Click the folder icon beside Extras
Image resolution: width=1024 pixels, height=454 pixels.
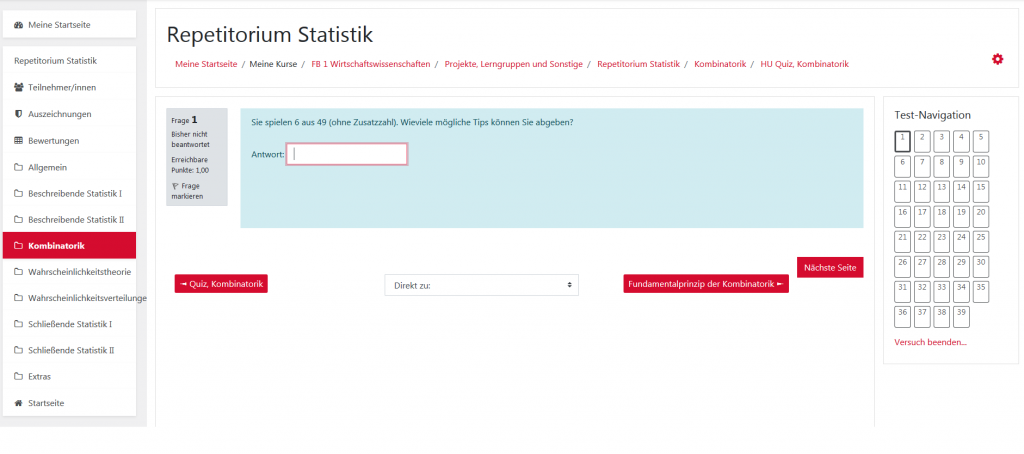point(19,377)
